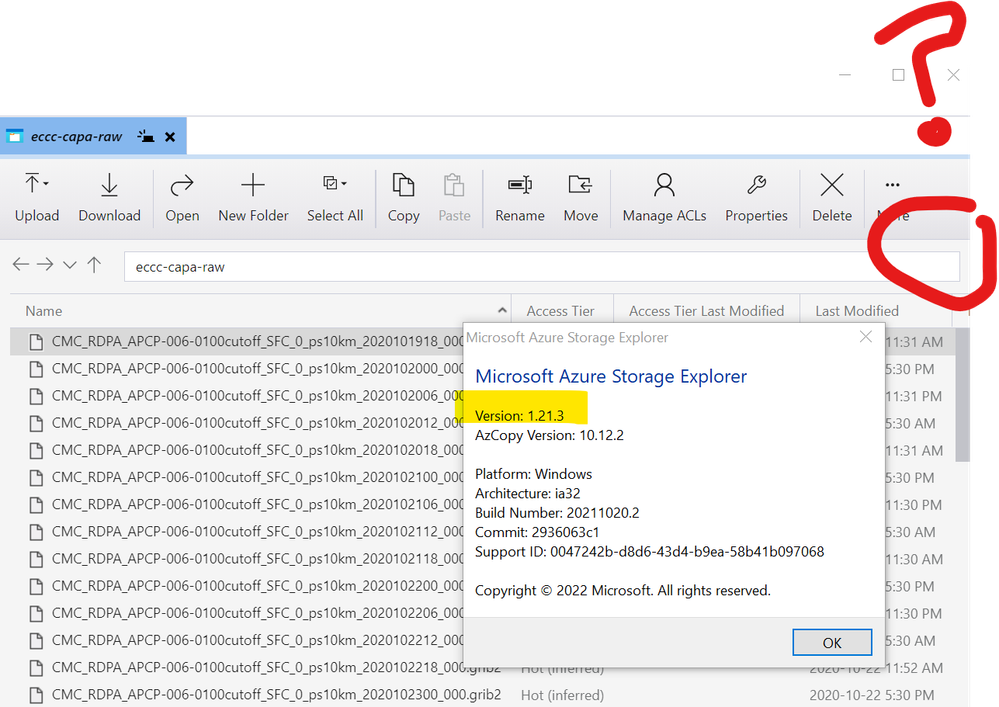This screenshot has height=707, width=999.
Task: Click the Download toolbar button
Action: 110,198
